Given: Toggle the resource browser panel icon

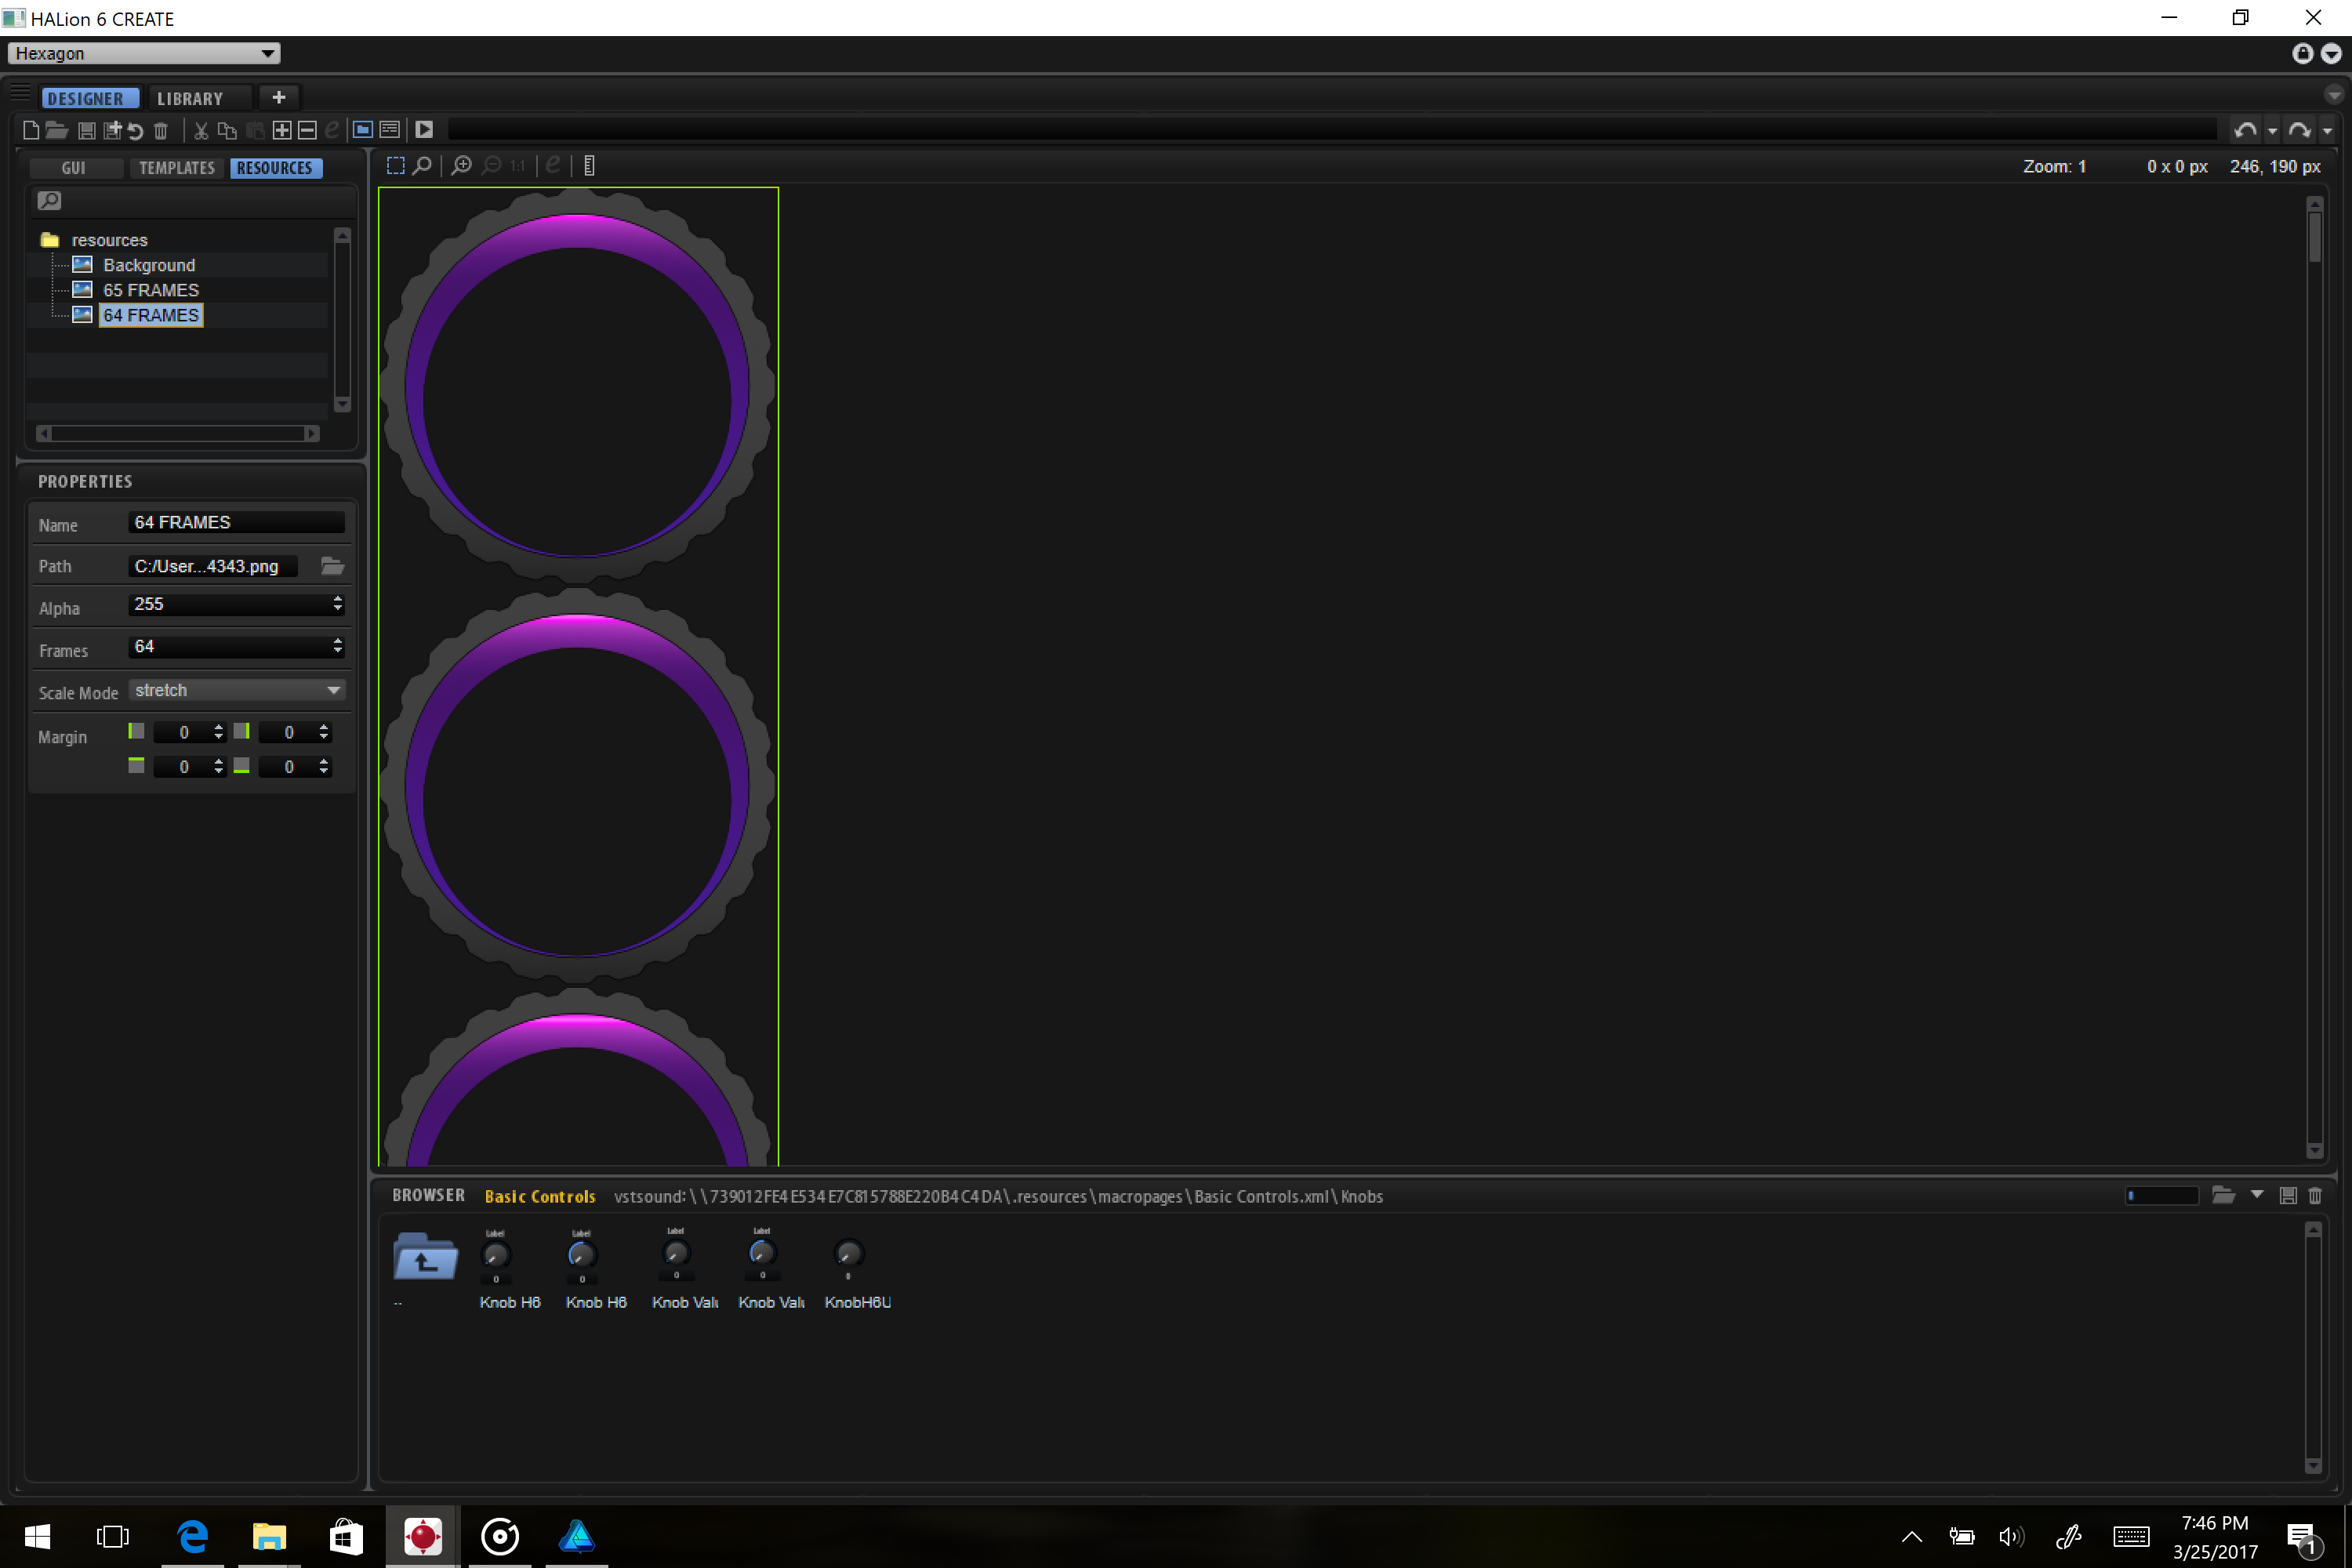Looking at the screenshot, I should [363, 130].
